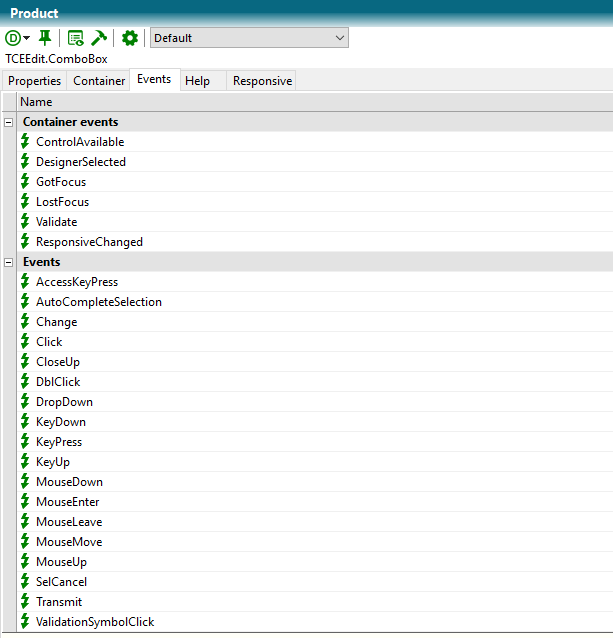The width and height of the screenshot is (613, 638).
Task: Click the lightning icon beside Validate
Action: 26,221
